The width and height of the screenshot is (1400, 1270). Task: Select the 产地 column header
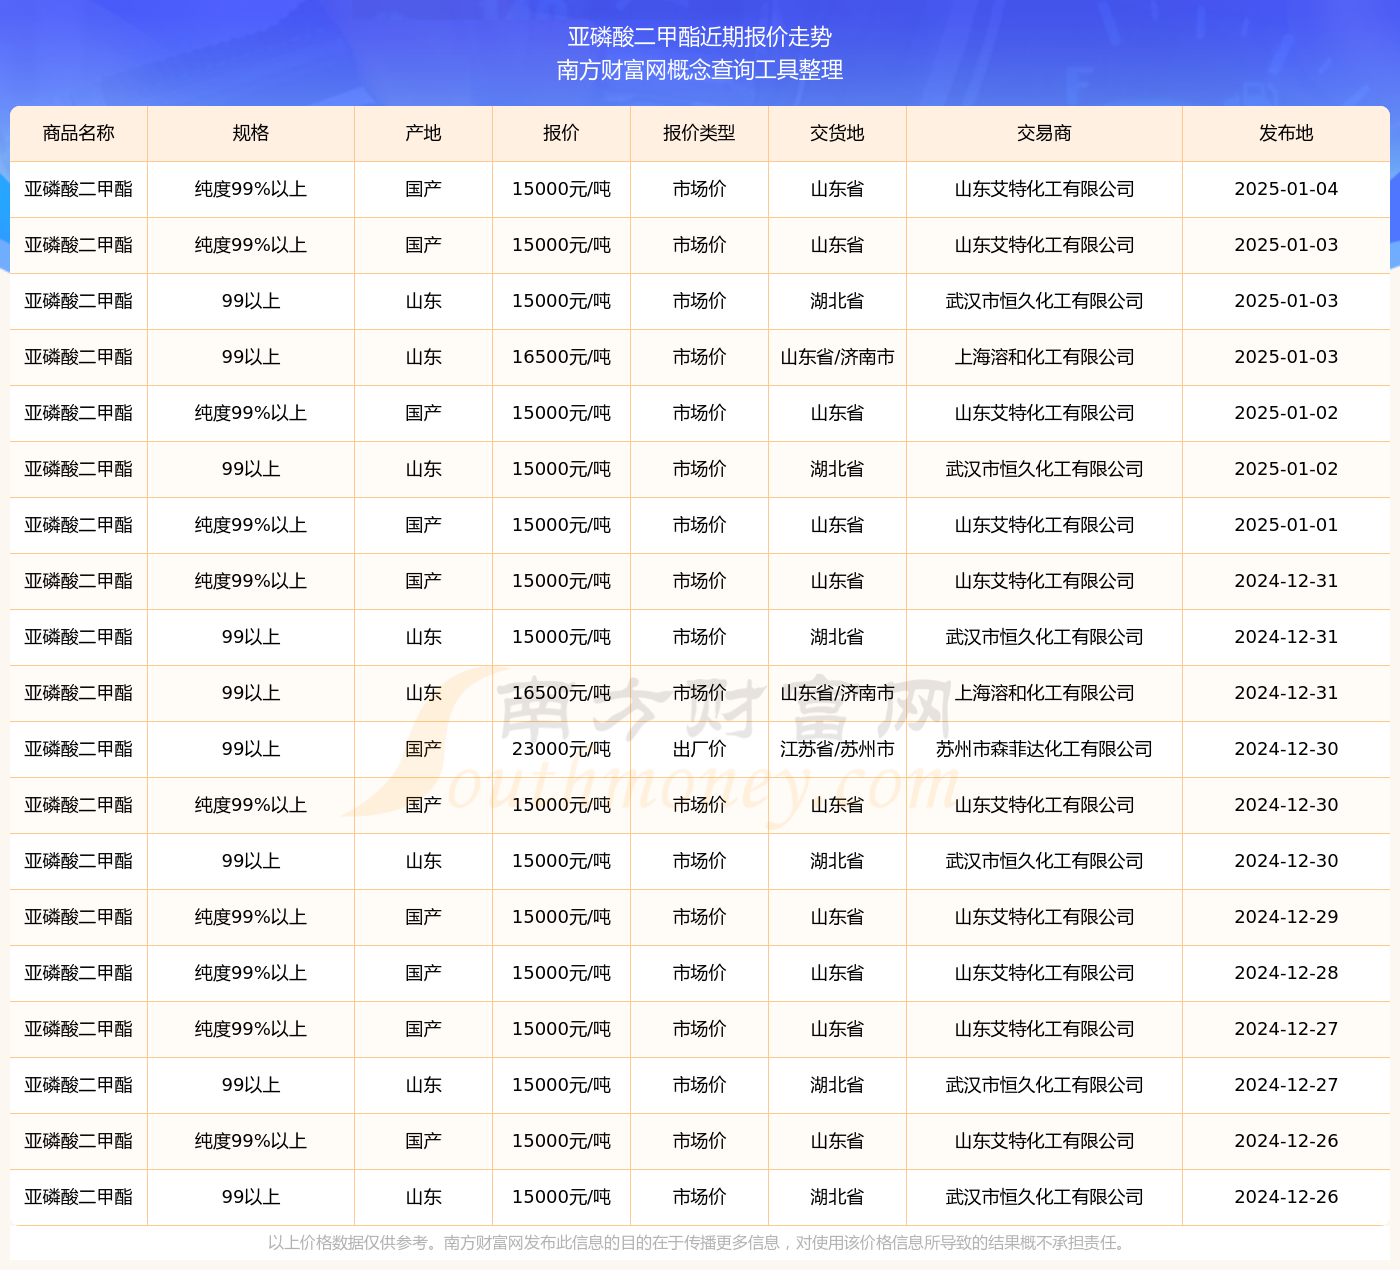click(x=424, y=133)
